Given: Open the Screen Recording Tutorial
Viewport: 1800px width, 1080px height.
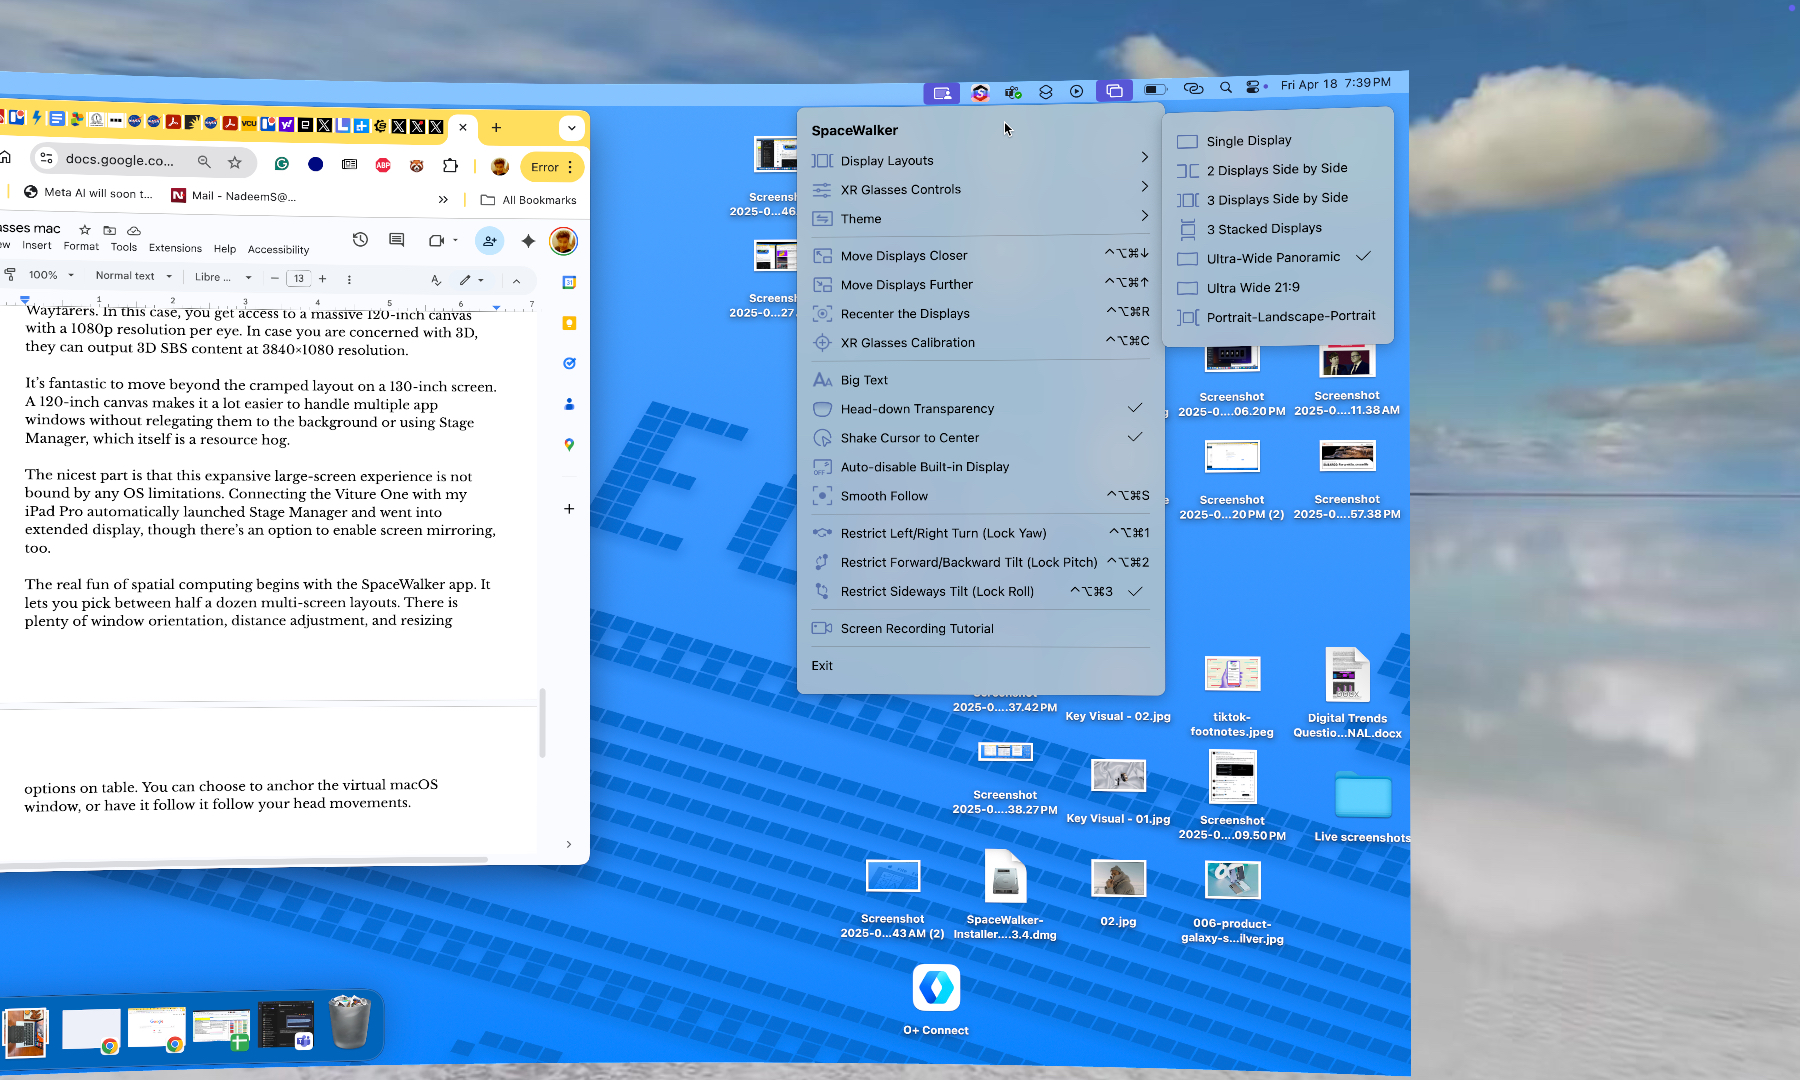Looking at the screenshot, I should click(917, 628).
